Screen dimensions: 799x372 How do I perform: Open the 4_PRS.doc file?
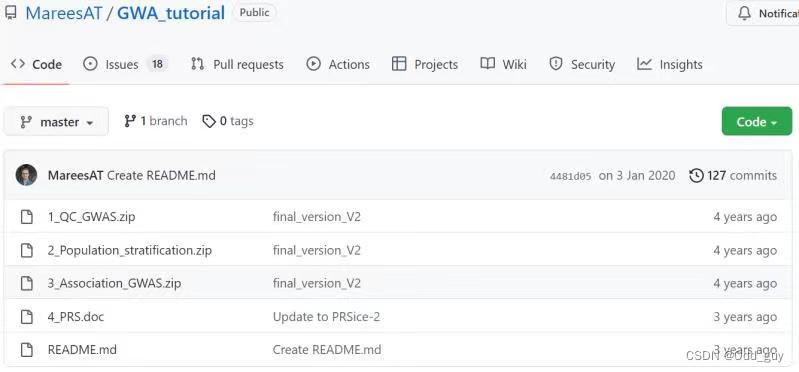tap(76, 317)
